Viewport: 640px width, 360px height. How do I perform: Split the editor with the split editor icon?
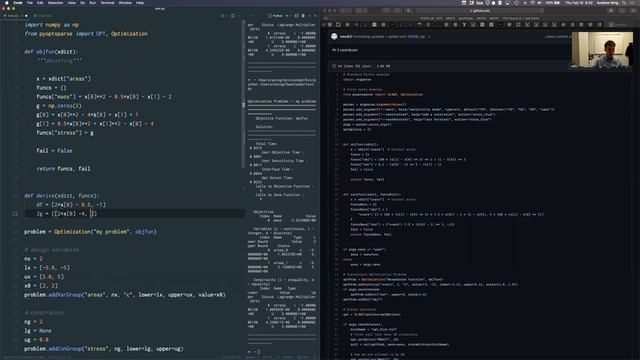pyautogui.click(x=233, y=16)
